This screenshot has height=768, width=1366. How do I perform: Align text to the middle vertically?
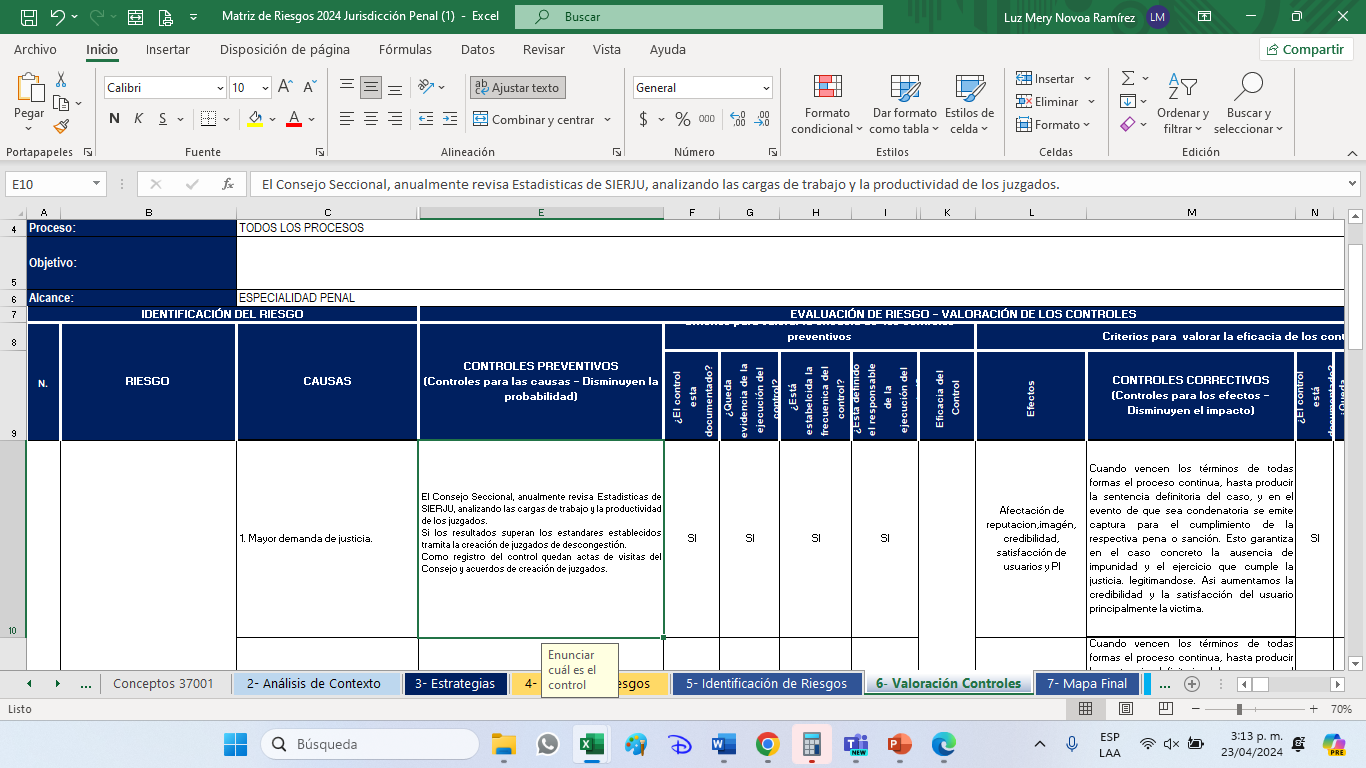coord(371,87)
